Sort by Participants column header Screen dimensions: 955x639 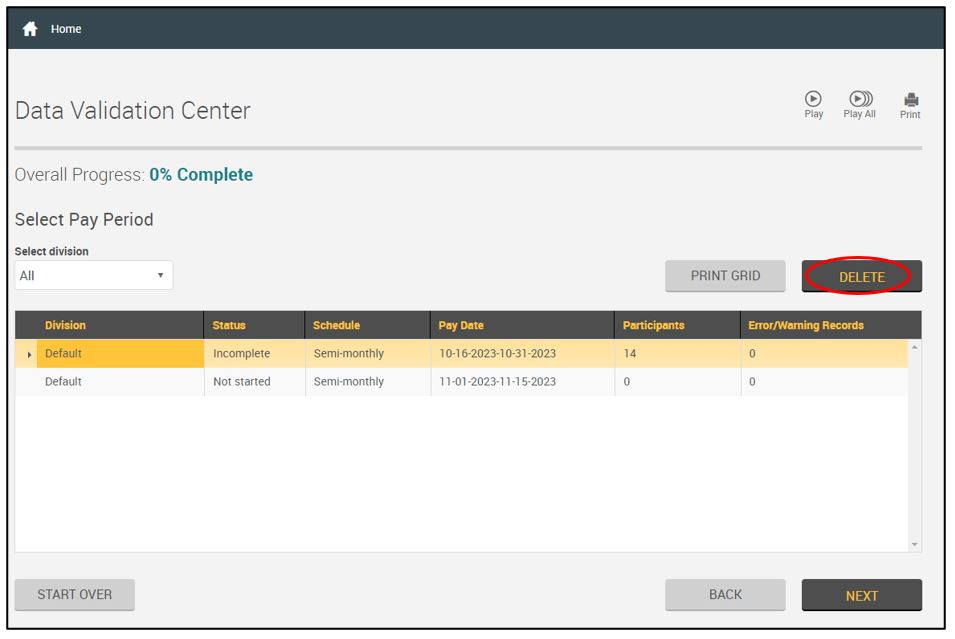(x=653, y=325)
